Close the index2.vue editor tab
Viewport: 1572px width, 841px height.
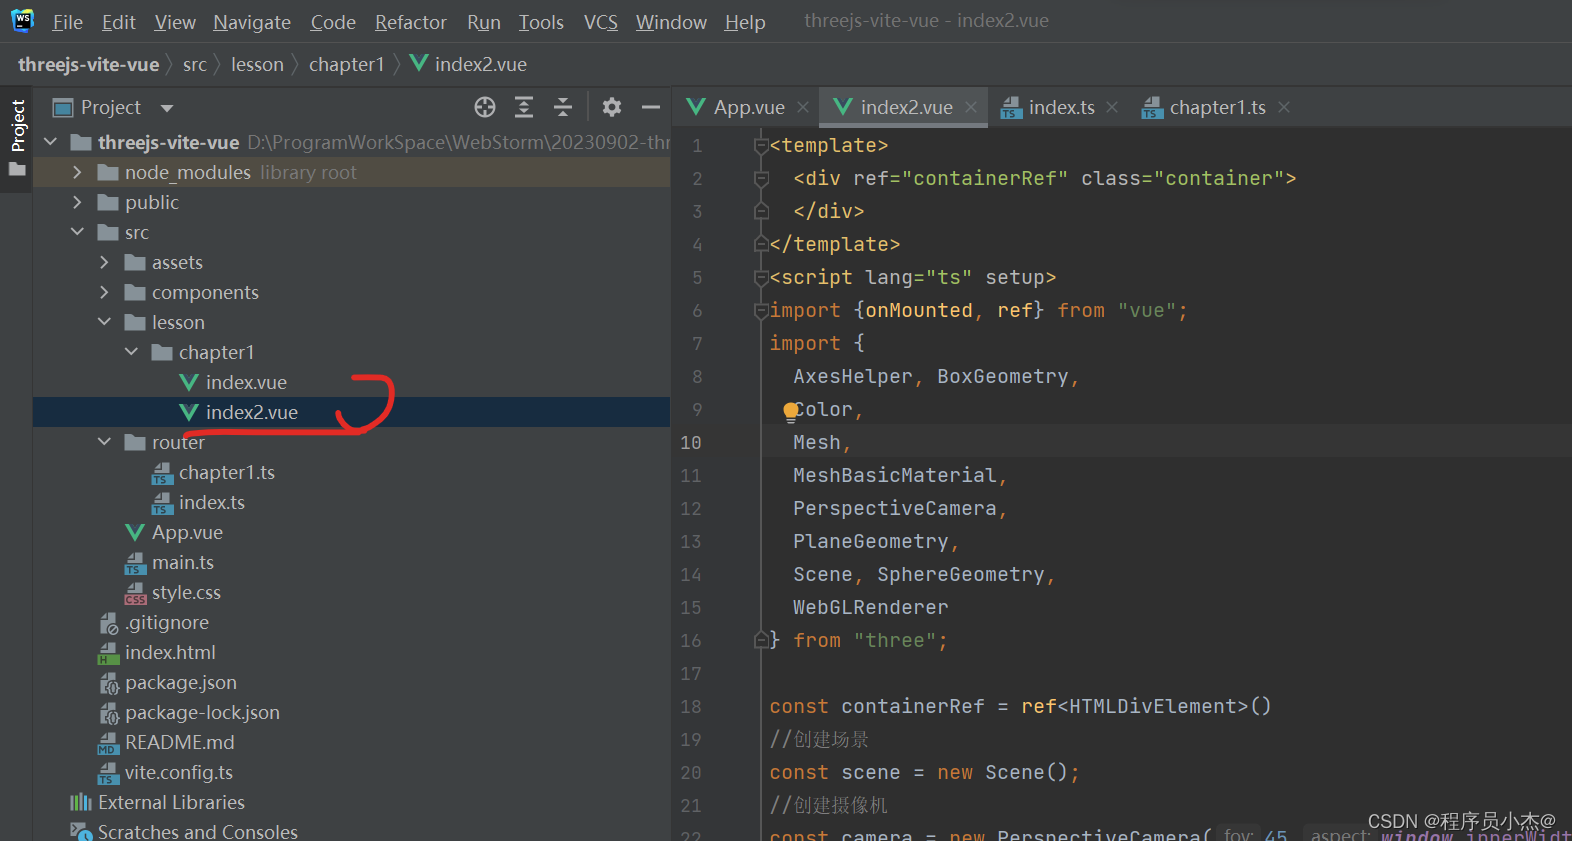[x=971, y=107]
